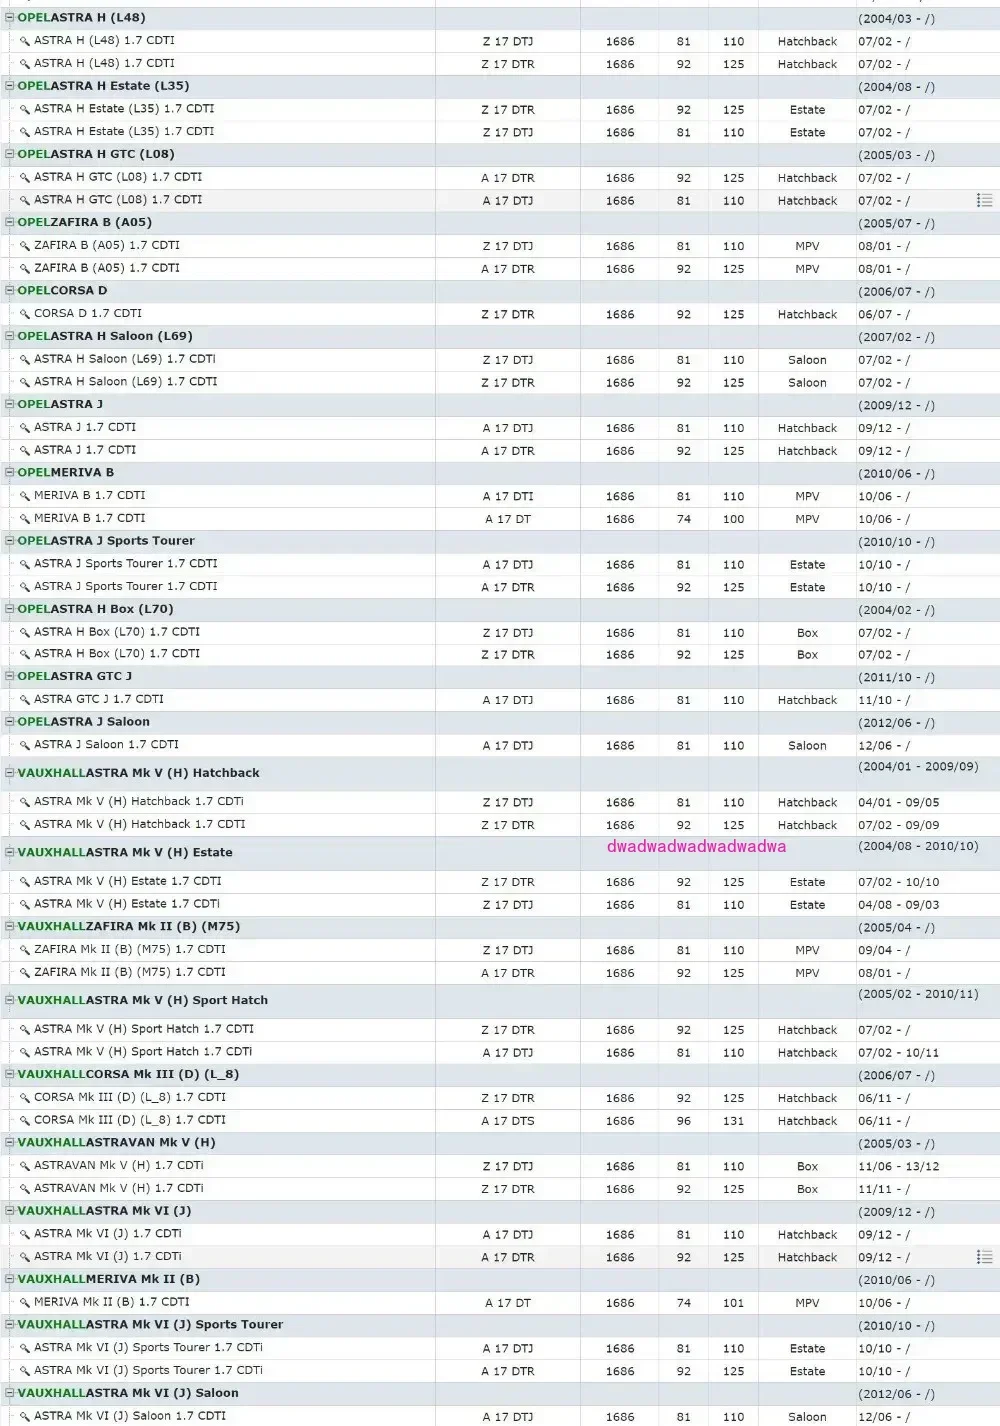Click magnifier icon on ASTRA H GTC (L08) A 17 DTR row

[x=25, y=177]
